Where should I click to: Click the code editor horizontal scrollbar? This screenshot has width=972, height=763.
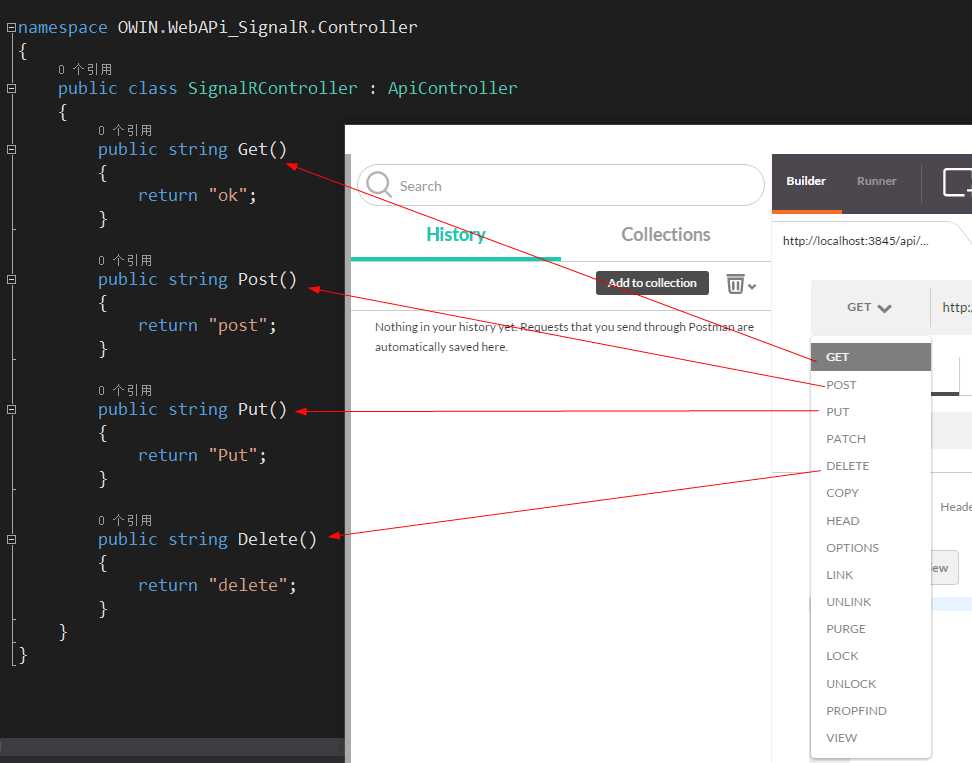tap(172, 746)
